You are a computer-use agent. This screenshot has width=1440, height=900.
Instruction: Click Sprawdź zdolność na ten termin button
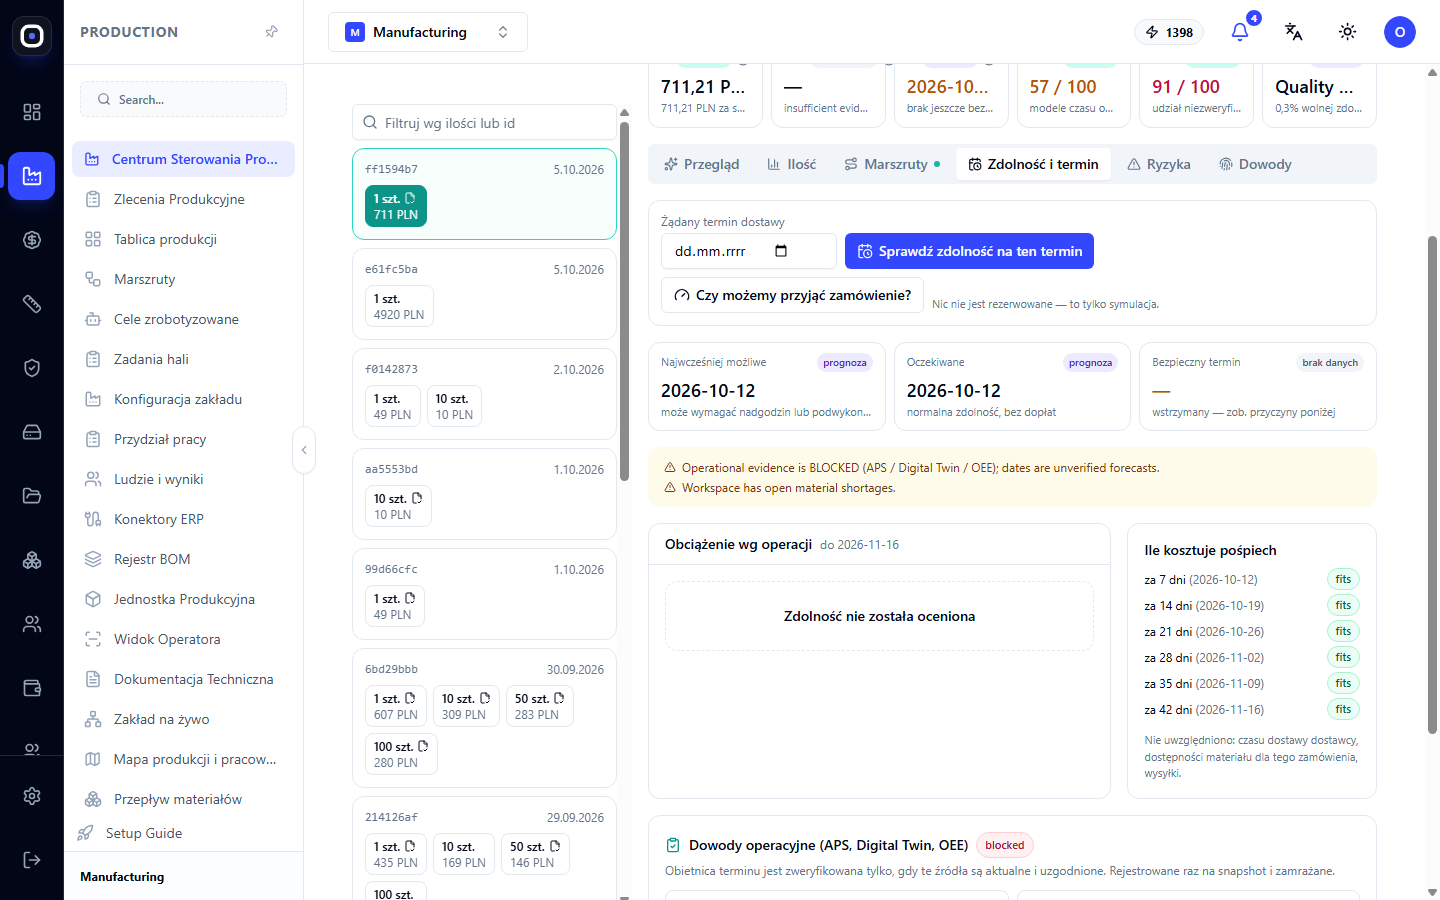click(969, 251)
